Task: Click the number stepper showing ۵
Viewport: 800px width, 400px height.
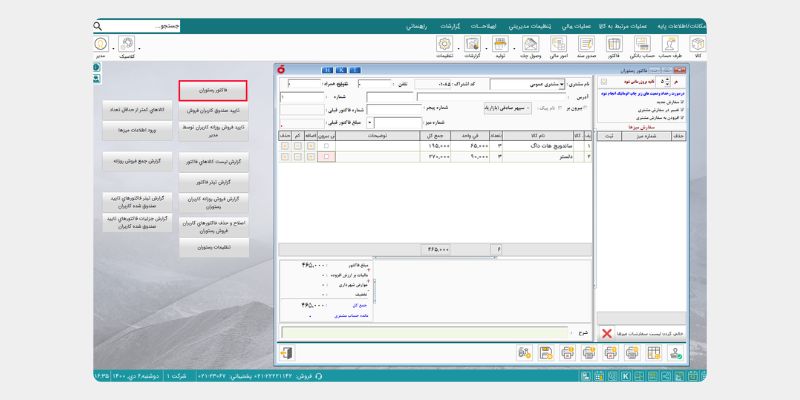Action: tap(665, 82)
